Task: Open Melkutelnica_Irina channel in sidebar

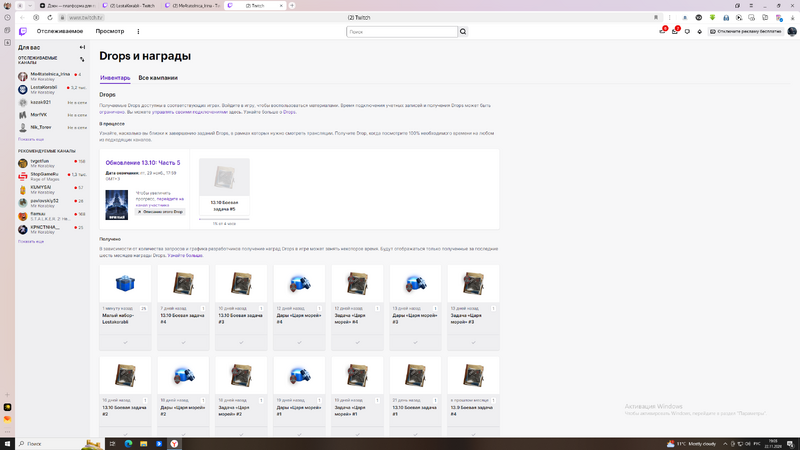Action: (51, 77)
